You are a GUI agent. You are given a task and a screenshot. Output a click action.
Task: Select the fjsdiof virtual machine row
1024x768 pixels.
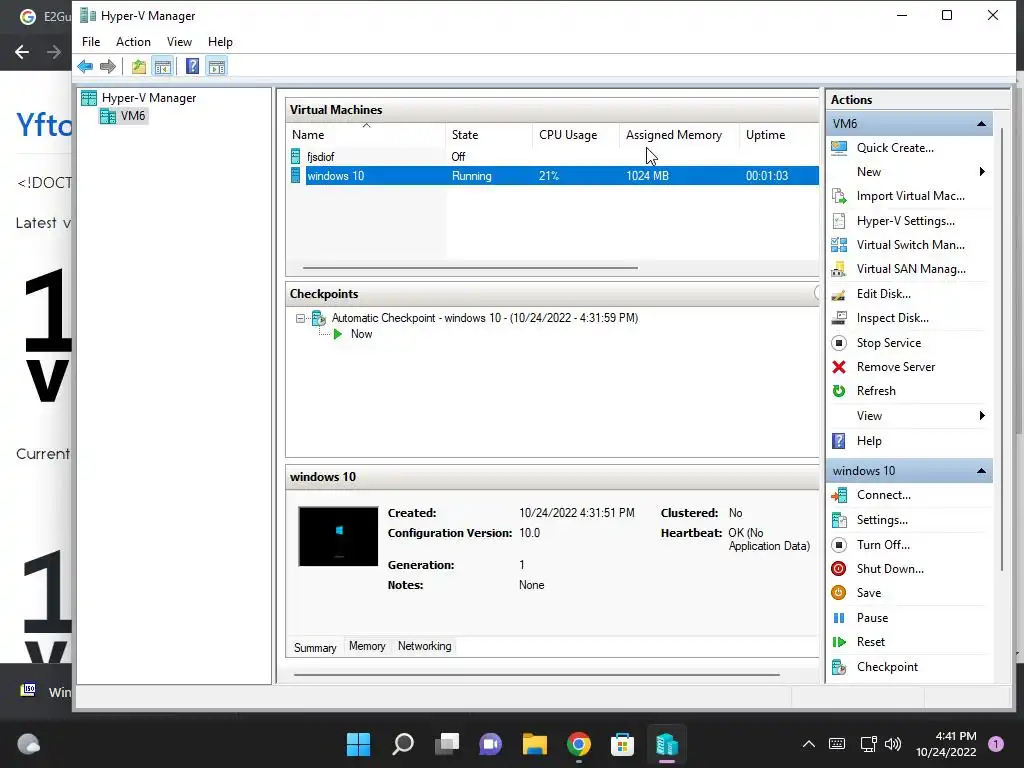pyautogui.click(x=553, y=157)
